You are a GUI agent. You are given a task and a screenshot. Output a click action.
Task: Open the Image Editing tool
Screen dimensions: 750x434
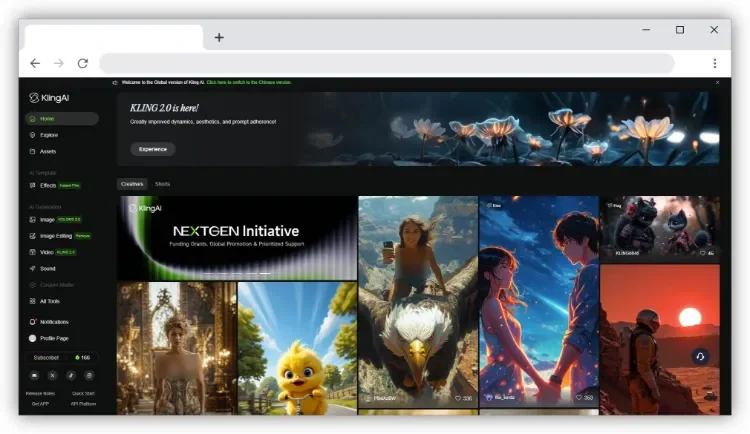[55, 236]
